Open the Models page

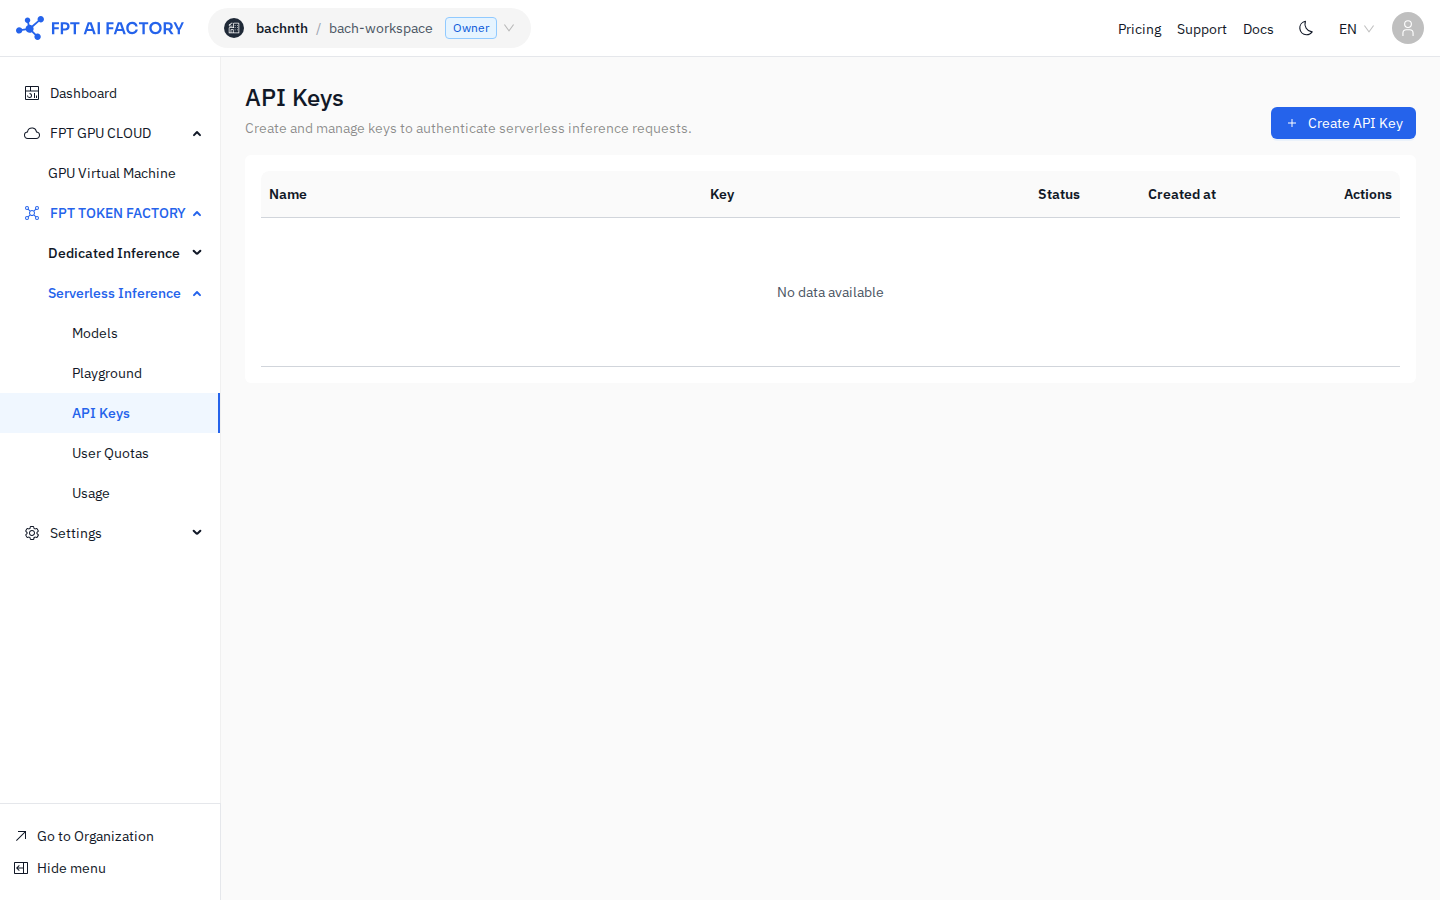pos(110,333)
